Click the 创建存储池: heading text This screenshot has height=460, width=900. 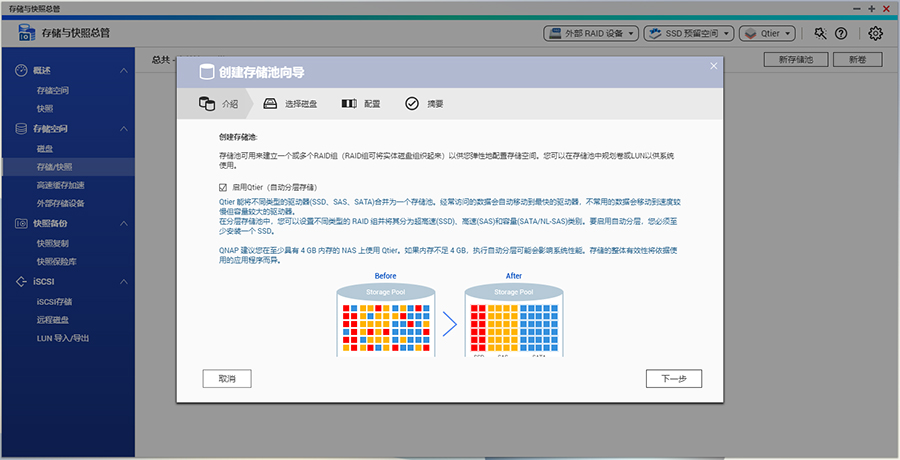pos(238,137)
